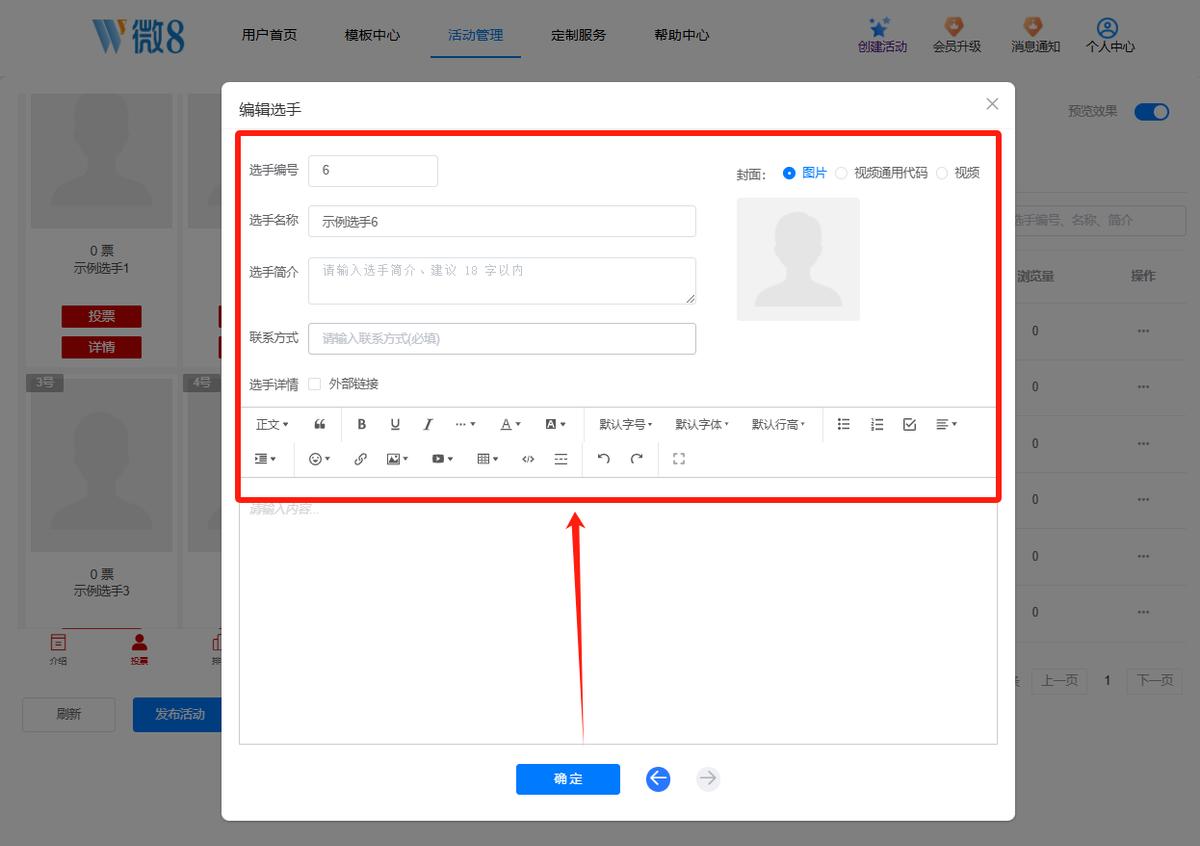
Task: Open the insert table dropdown
Action: (488, 459)
